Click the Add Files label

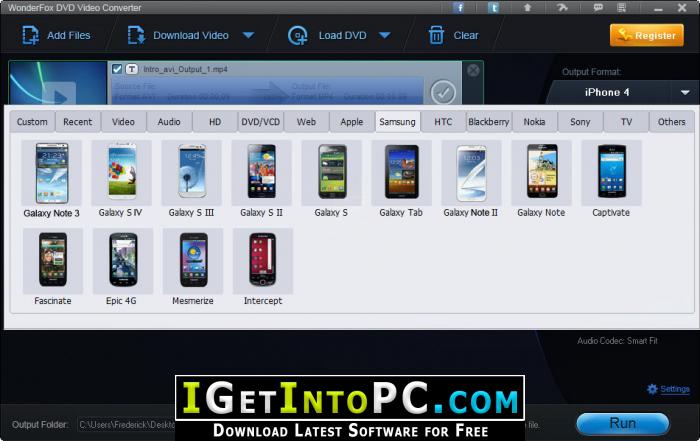69,35
